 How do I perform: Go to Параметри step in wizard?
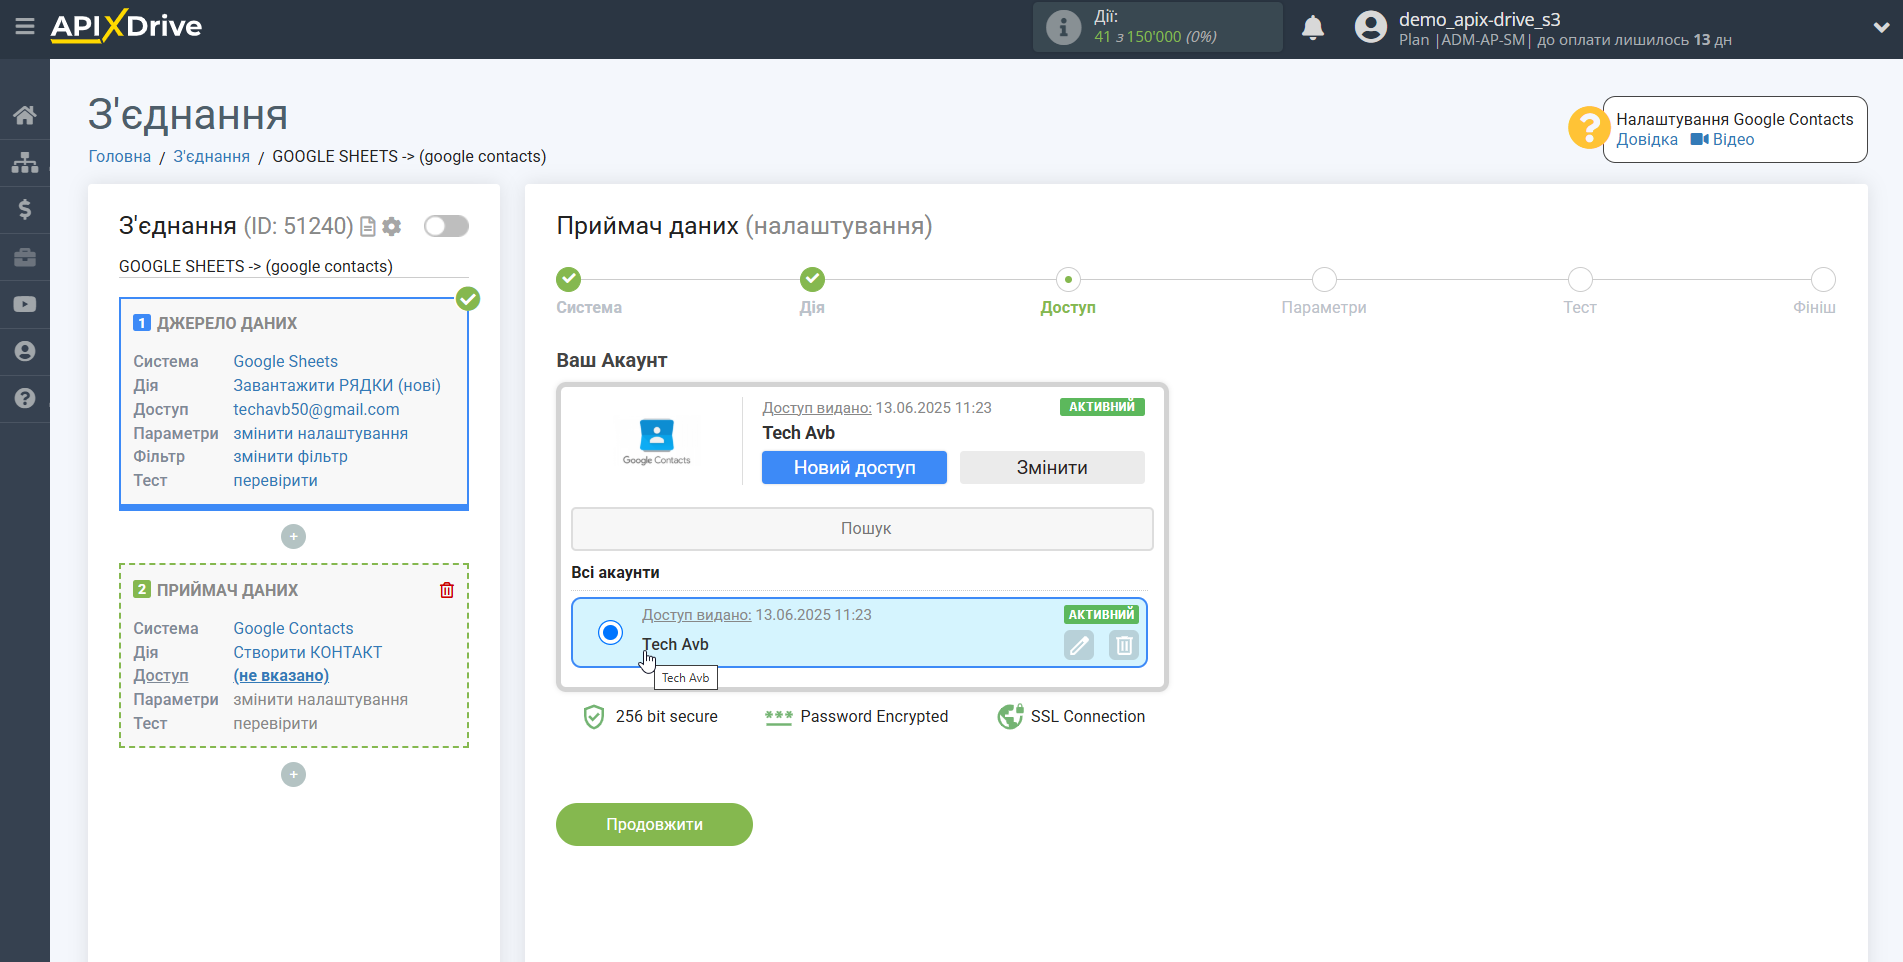[x=1324, y=280]
